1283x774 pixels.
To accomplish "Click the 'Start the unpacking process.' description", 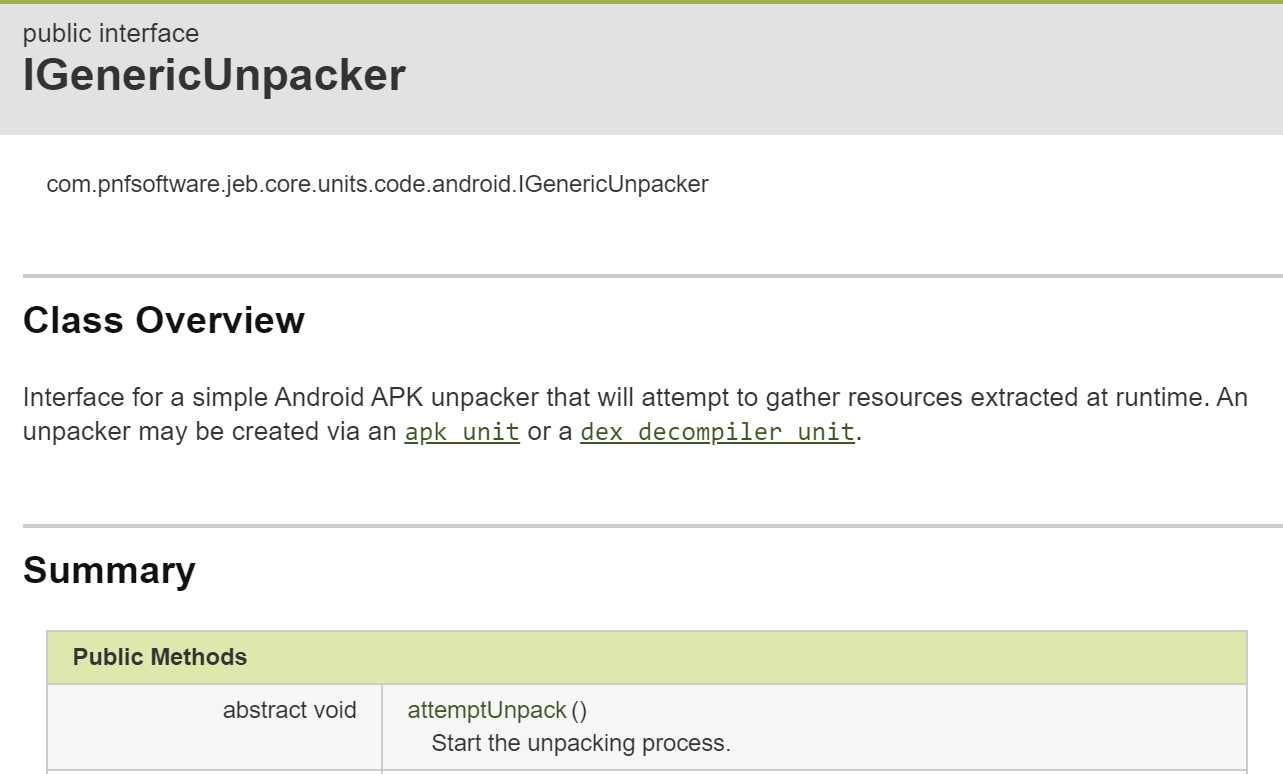I will (x=581, y=743).
